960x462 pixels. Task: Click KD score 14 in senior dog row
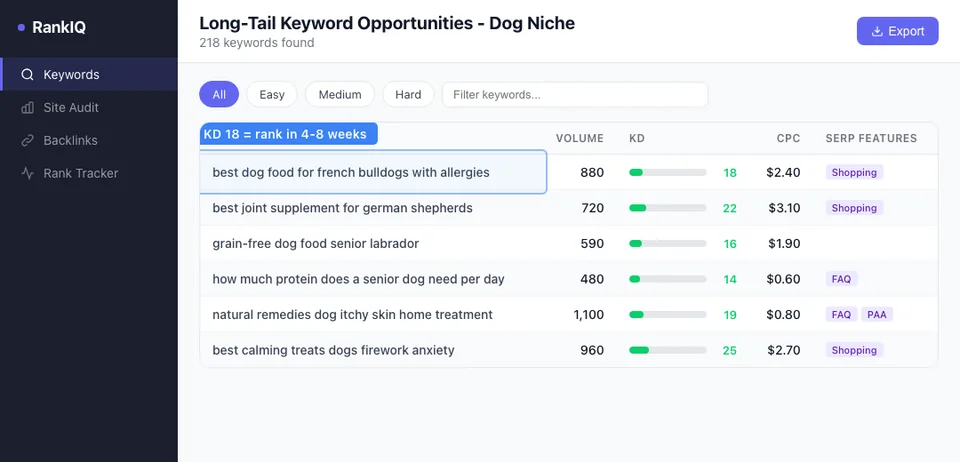tap(730, 279)
